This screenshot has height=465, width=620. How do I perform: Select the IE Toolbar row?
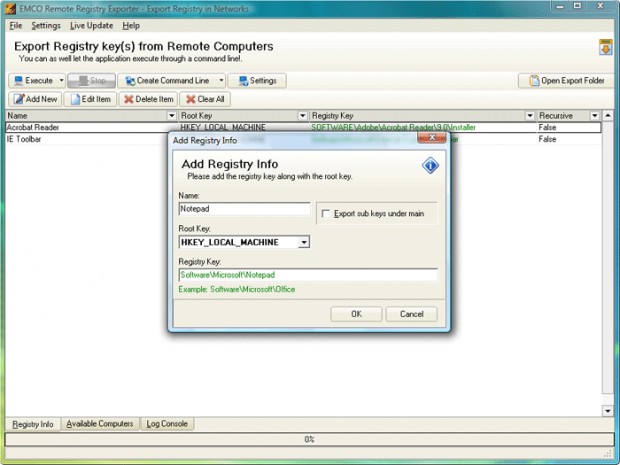point(303,139)
